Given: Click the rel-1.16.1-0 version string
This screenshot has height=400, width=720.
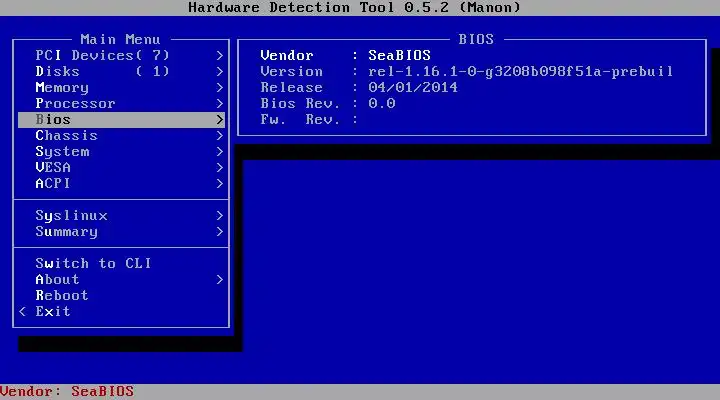Looking at the screenshot, I should click(521, 72).
